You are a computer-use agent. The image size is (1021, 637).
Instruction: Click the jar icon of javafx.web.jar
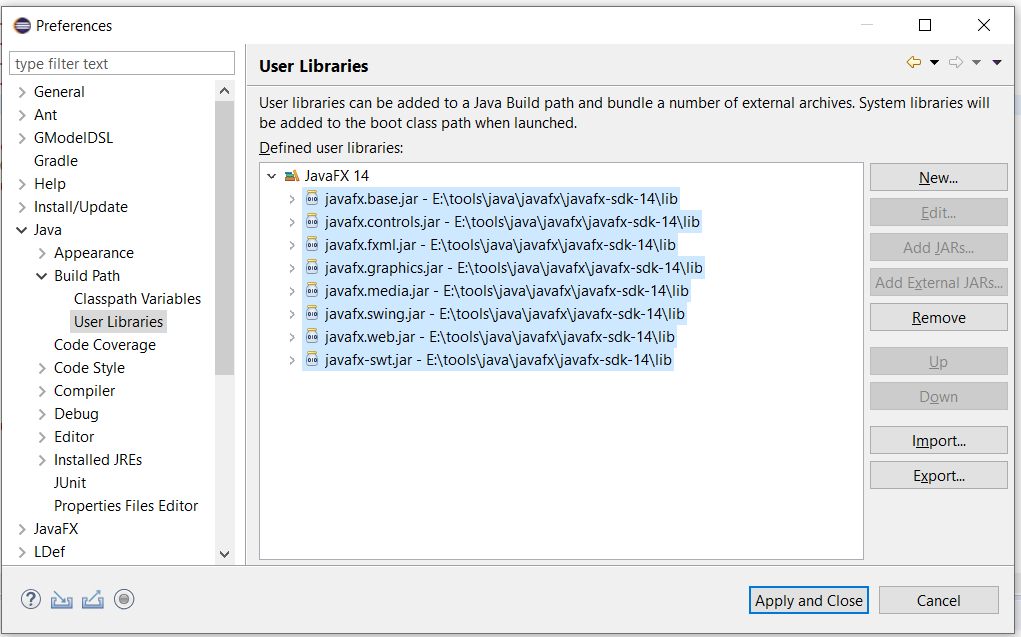point(312,337)
